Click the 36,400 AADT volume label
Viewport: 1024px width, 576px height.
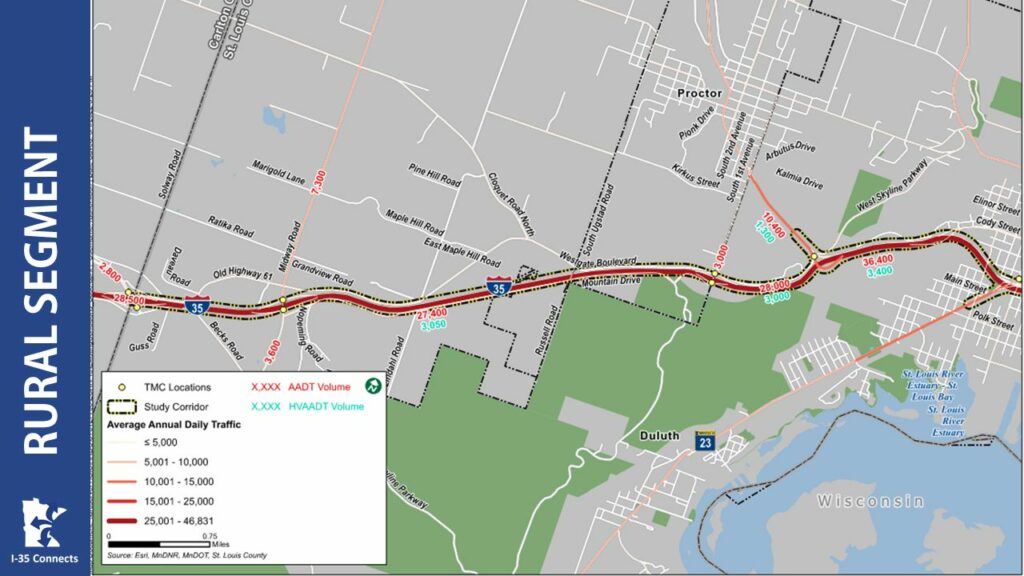(878, 261)
